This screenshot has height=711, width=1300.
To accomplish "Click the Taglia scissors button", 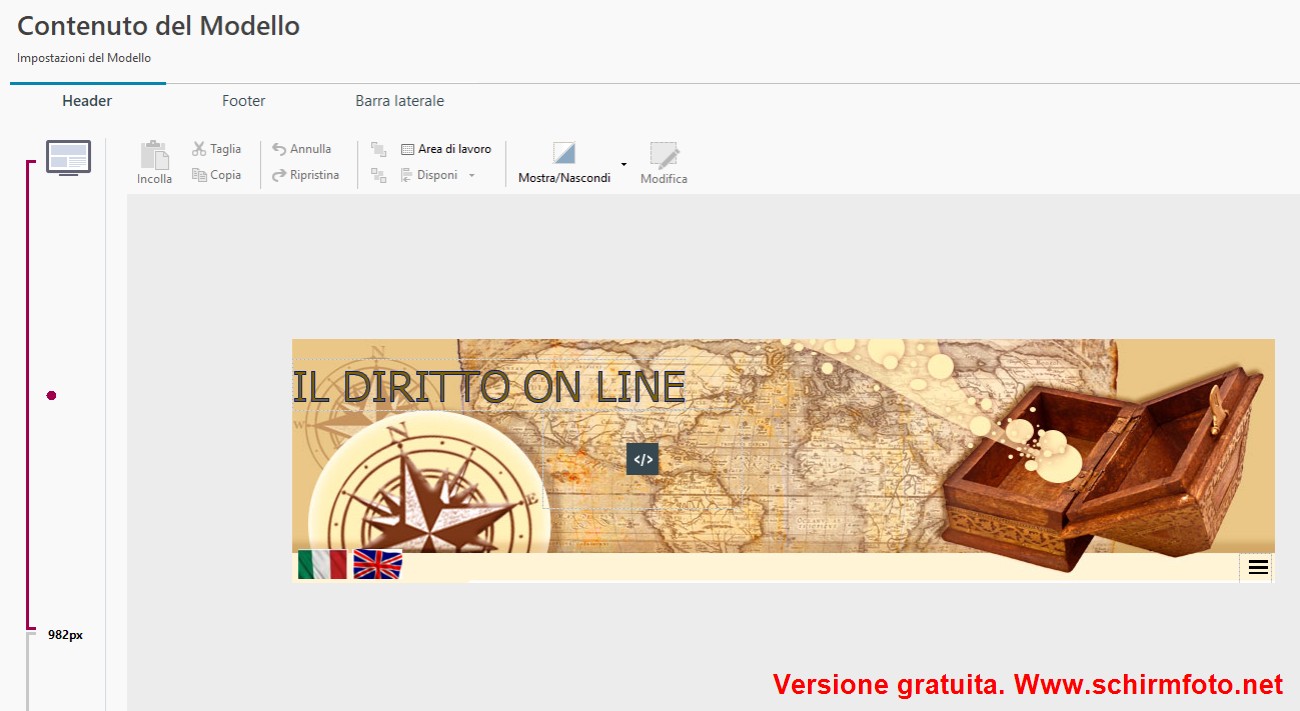I will click(x=217, y=149).
